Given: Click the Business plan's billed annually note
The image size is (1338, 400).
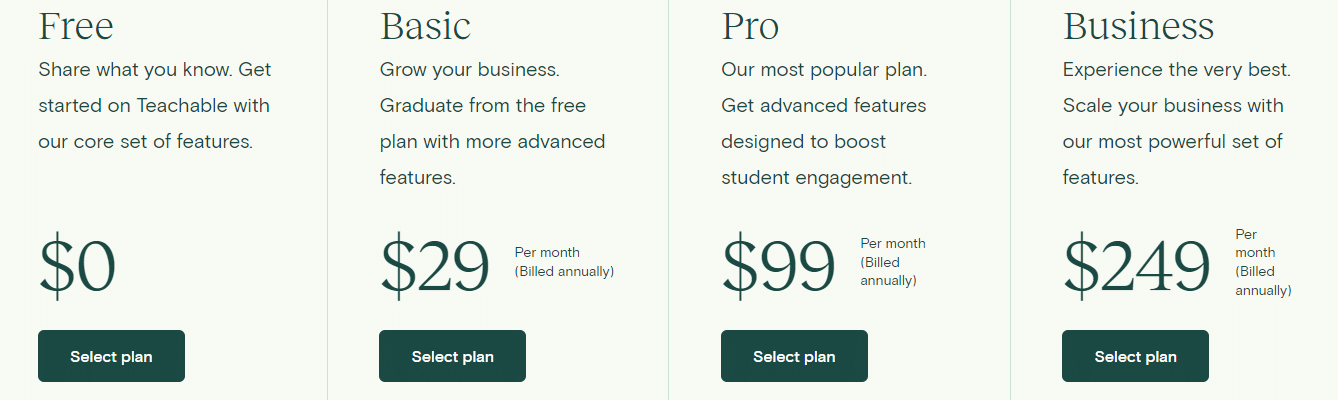Looking at the screenshot, I should click(x=1263, y=281).
